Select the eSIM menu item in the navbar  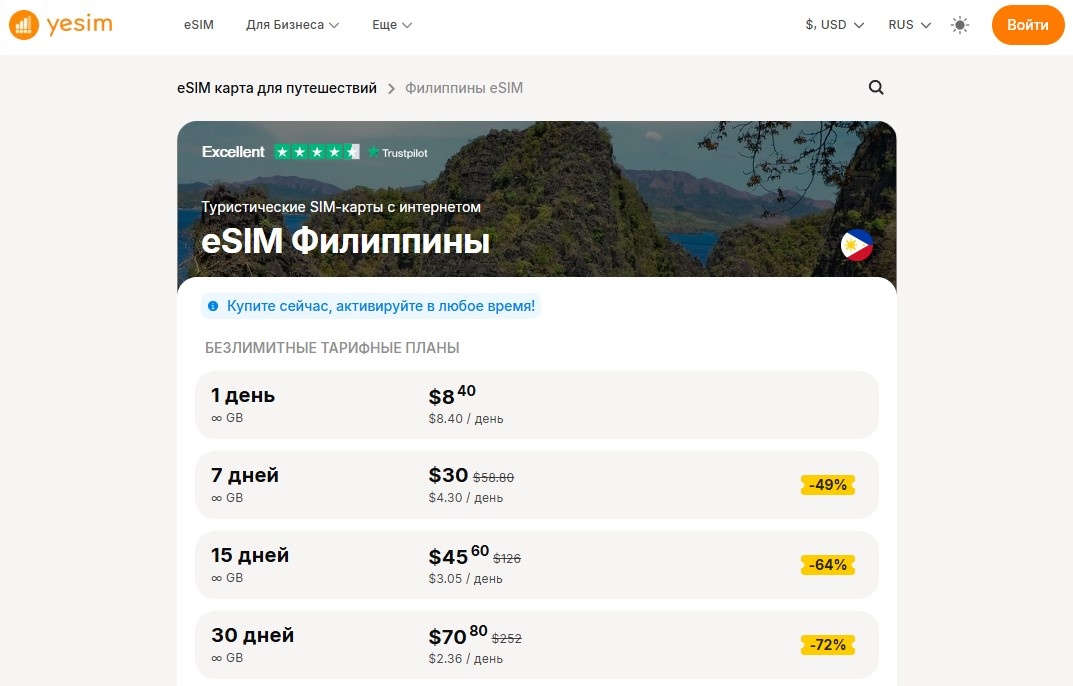[x=198, y=25]
